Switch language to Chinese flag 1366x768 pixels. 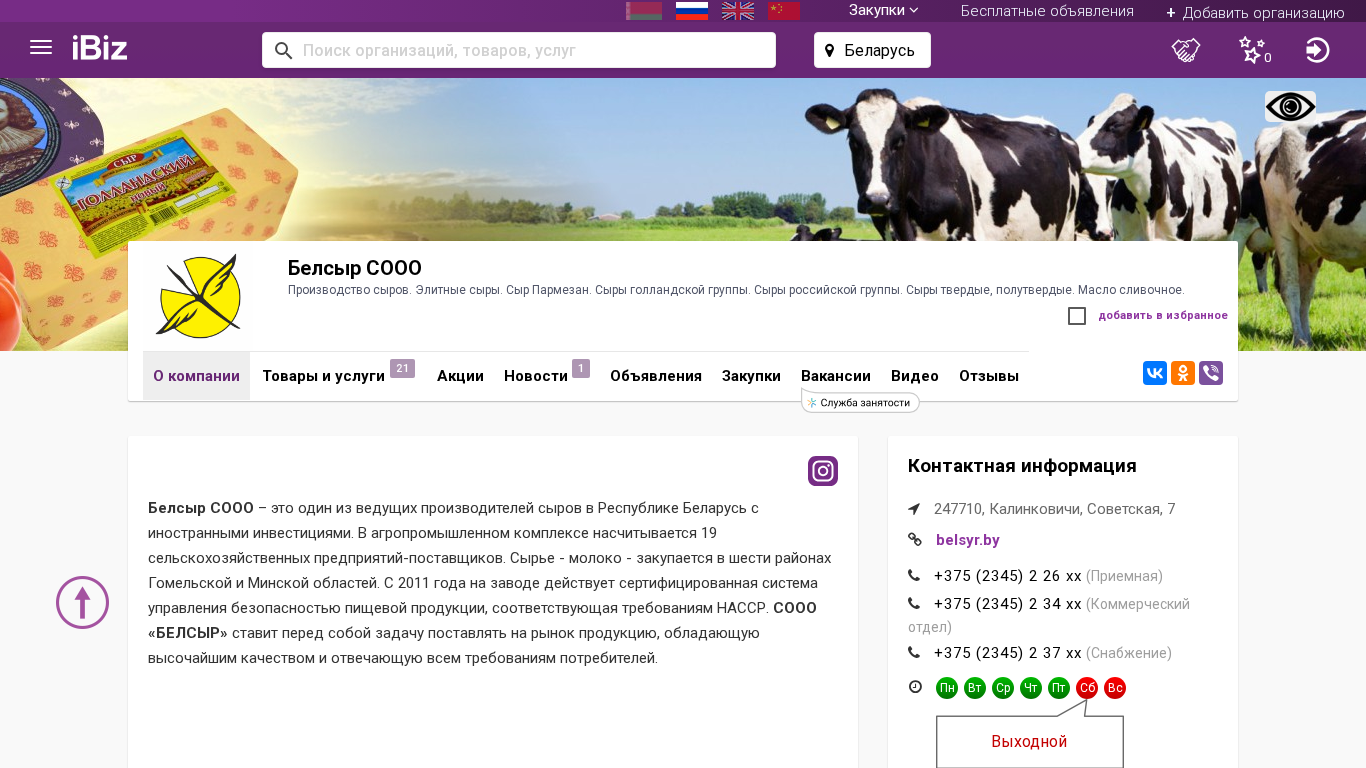click(784, 11)
